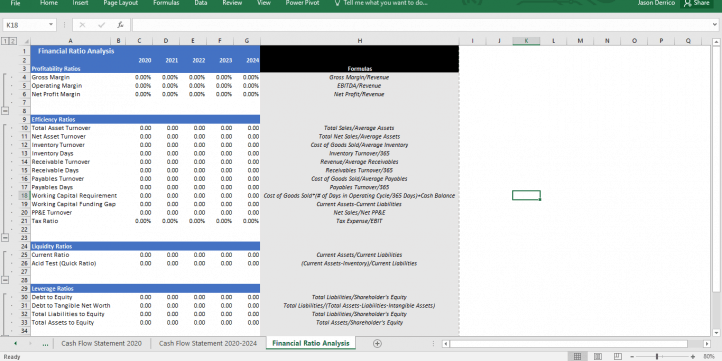The height and width of the screenshot is (361, 722).
Task: Switch to Page Break Preview icon
Action: pos(618,356)
